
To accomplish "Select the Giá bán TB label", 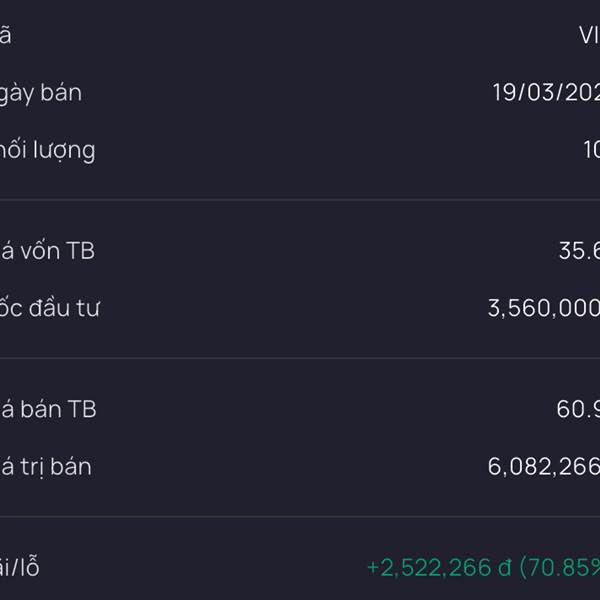I will (48, 409).
